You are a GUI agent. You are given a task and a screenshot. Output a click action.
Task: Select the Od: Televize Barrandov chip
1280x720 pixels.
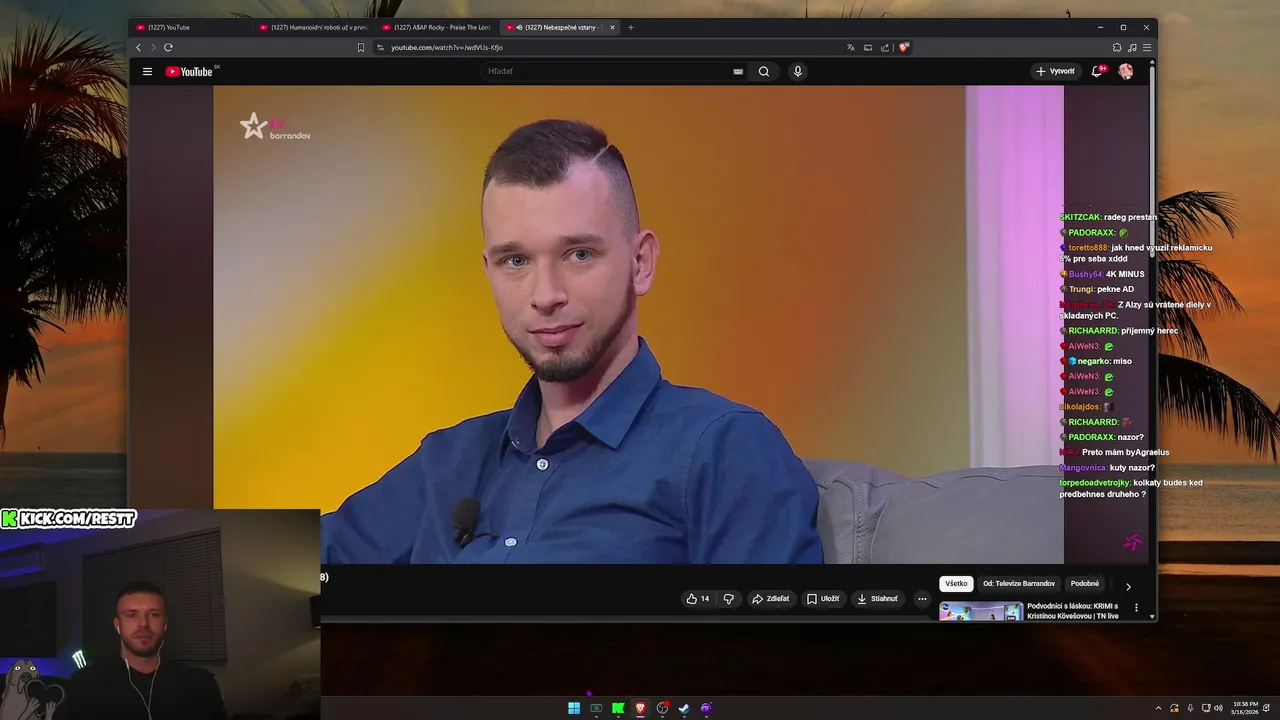click(1019, 584)
